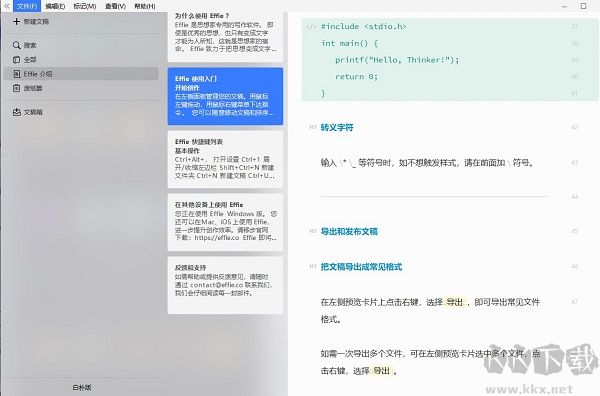Open the 文件(F) menu

coord(27,6)
